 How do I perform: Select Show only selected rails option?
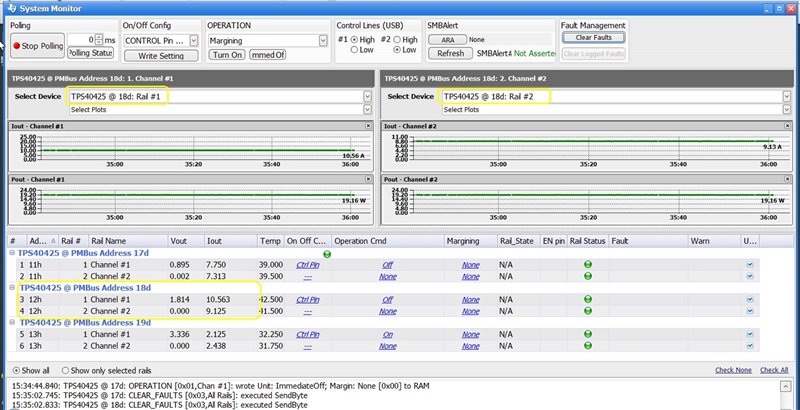point(65,371)
